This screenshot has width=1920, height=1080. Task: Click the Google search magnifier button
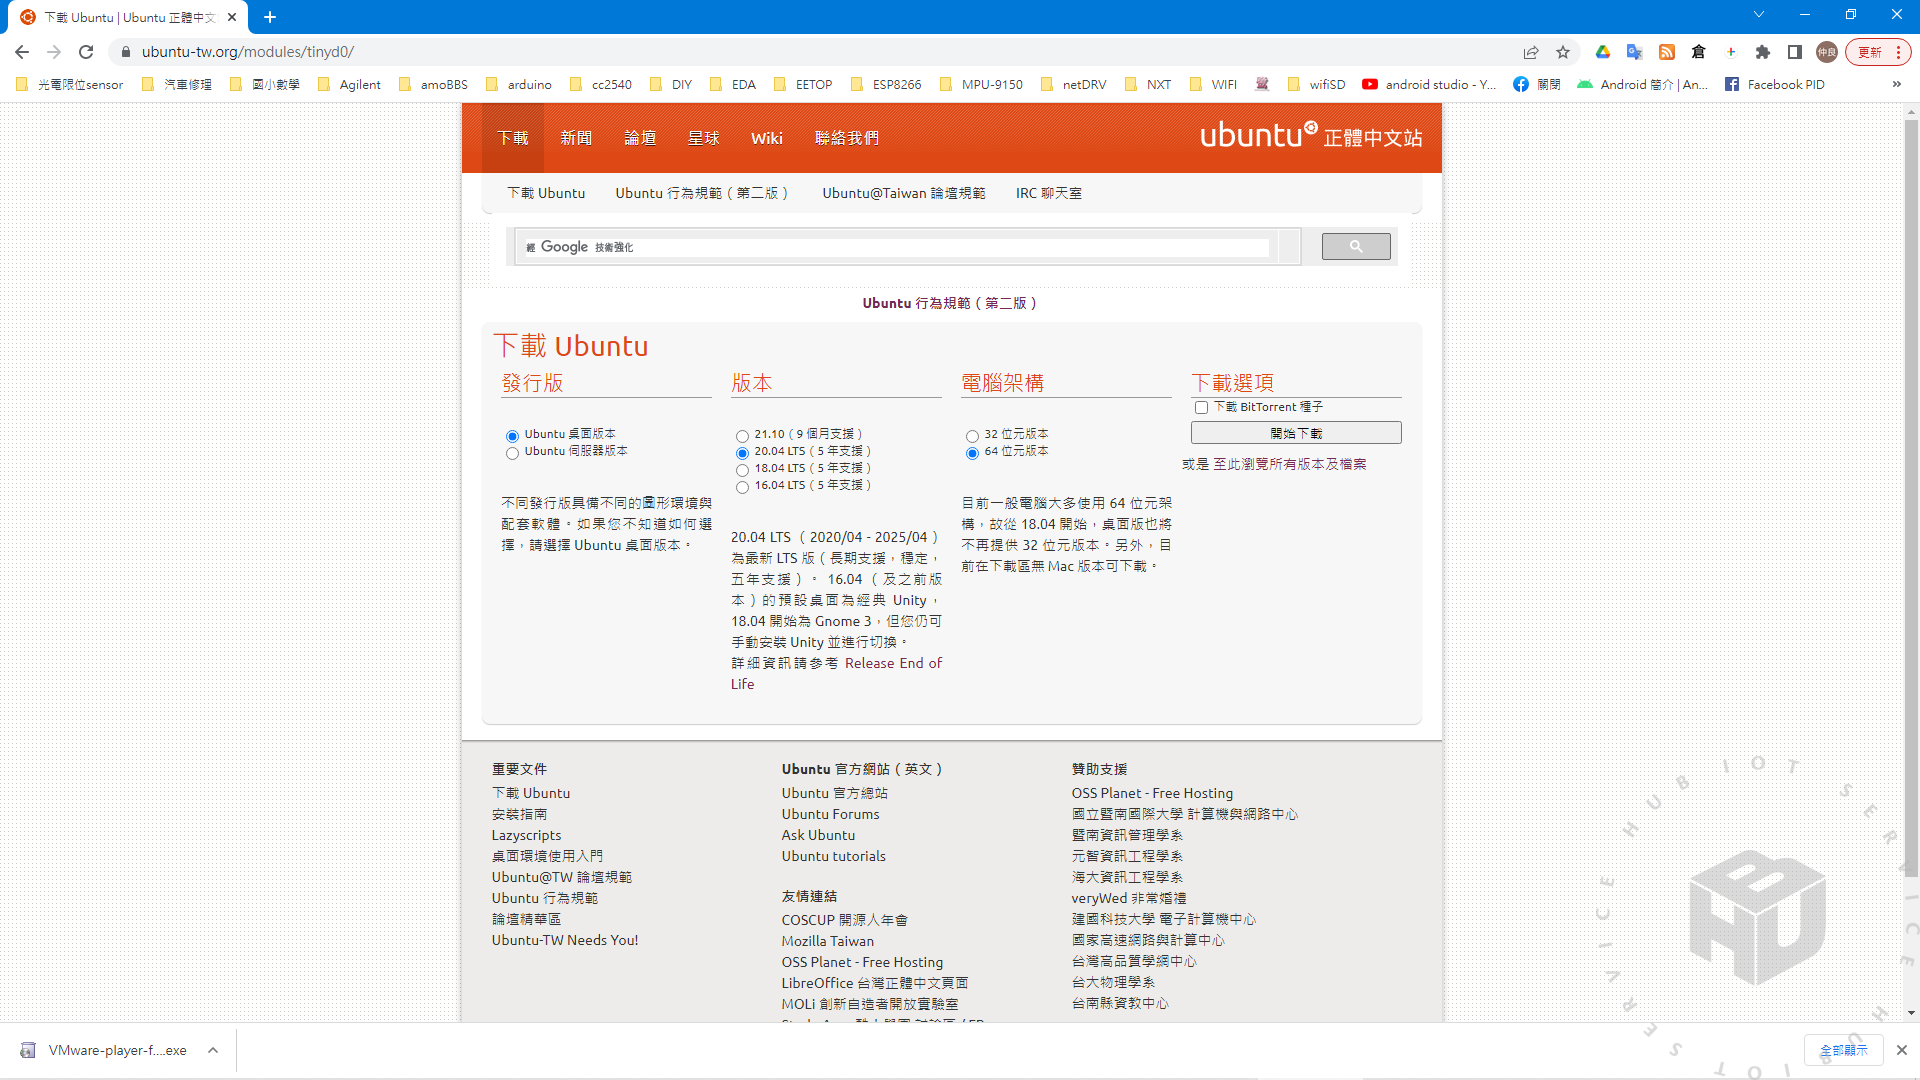(x=1356, y=246)
